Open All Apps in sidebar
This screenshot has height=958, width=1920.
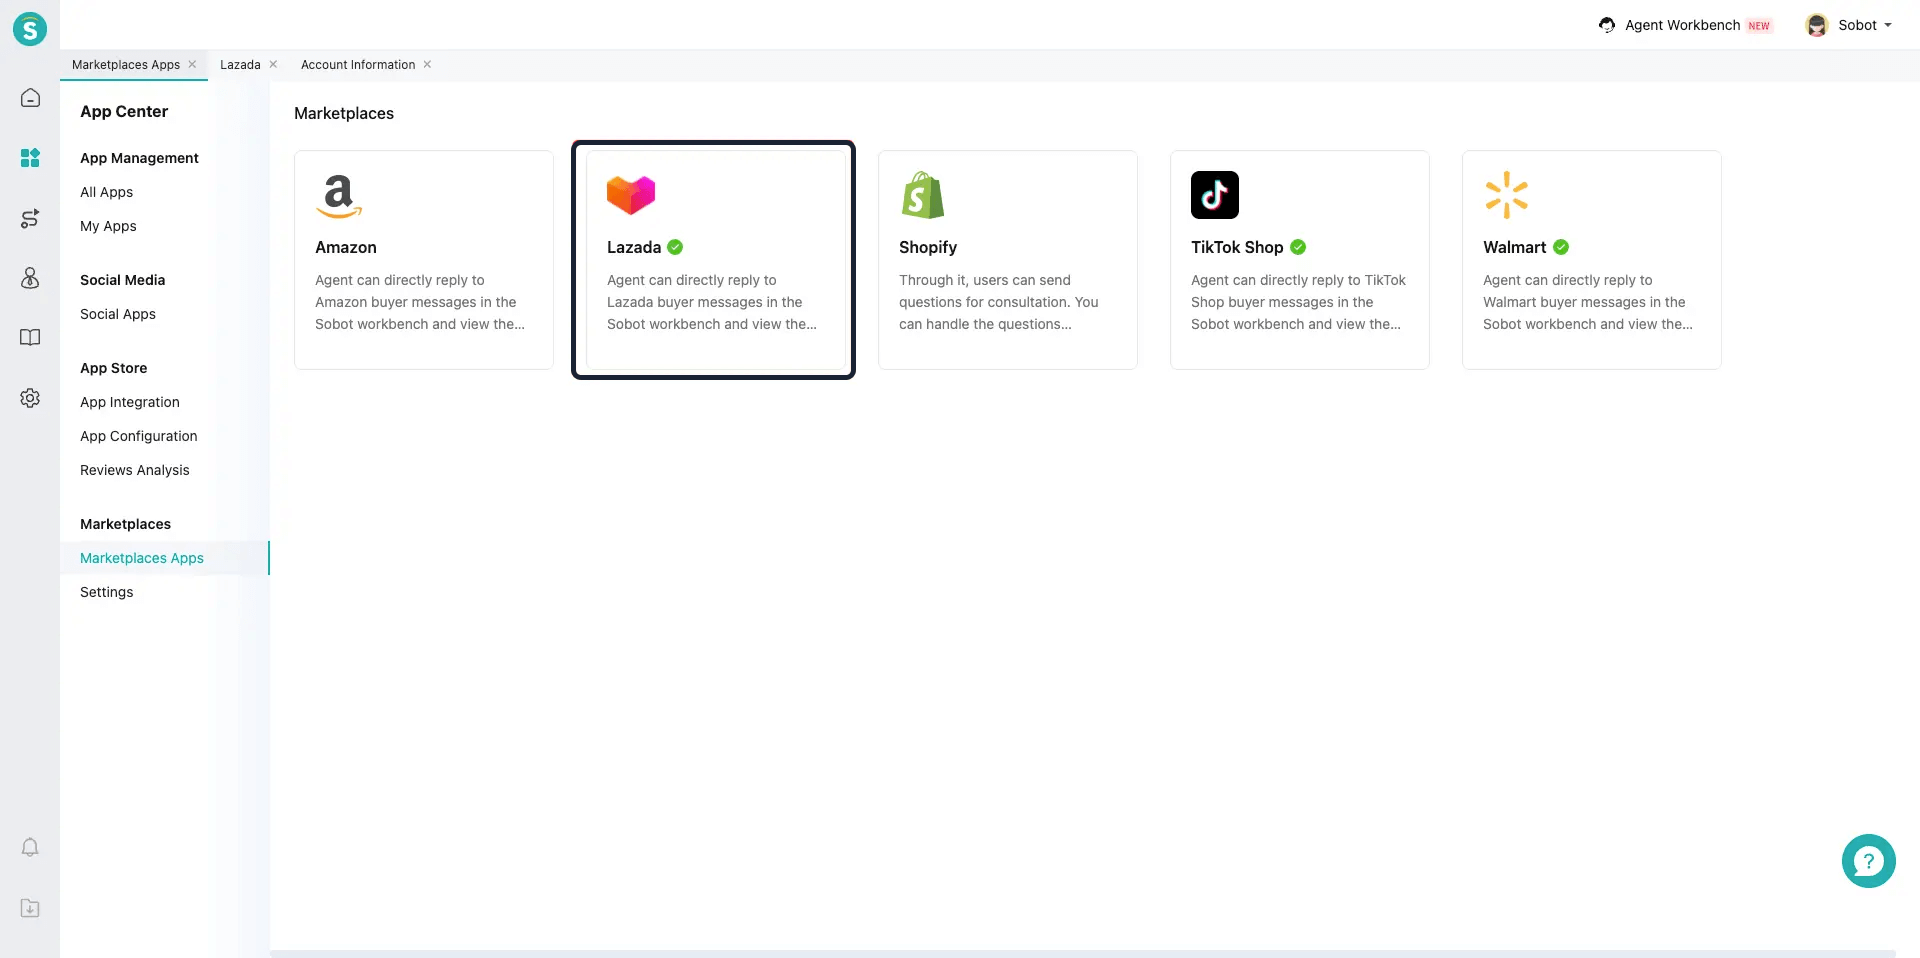point(106,192)
